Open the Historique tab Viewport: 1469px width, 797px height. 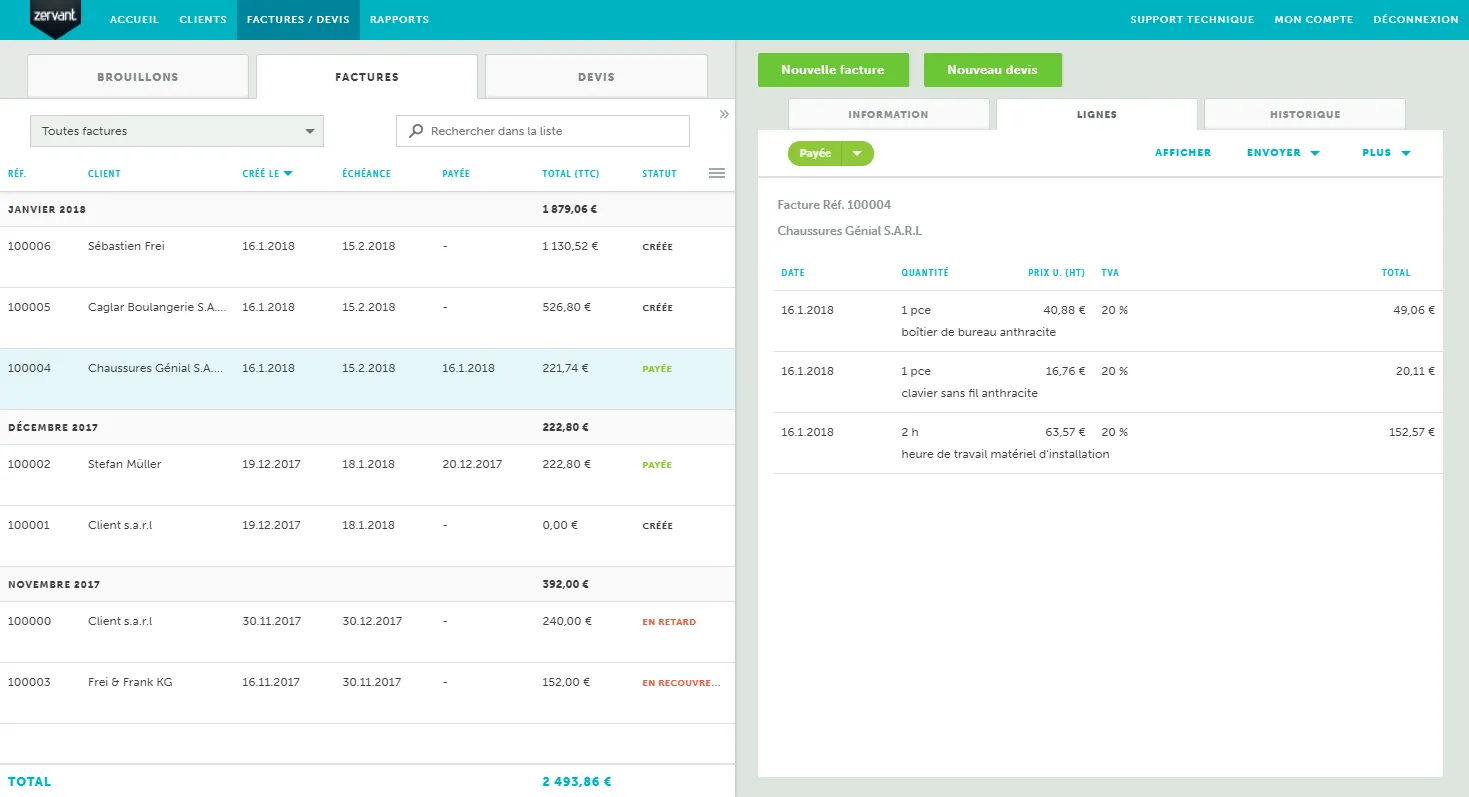coord(1304,115)
